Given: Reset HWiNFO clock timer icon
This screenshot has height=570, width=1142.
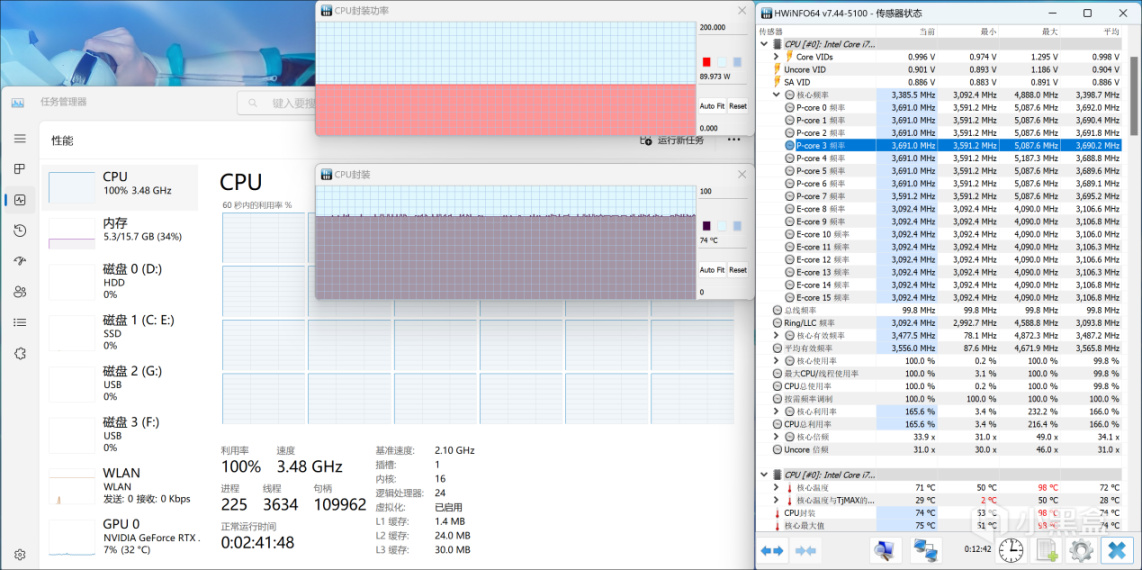Looking at the screenshot, I should (x=1010, y=550).
